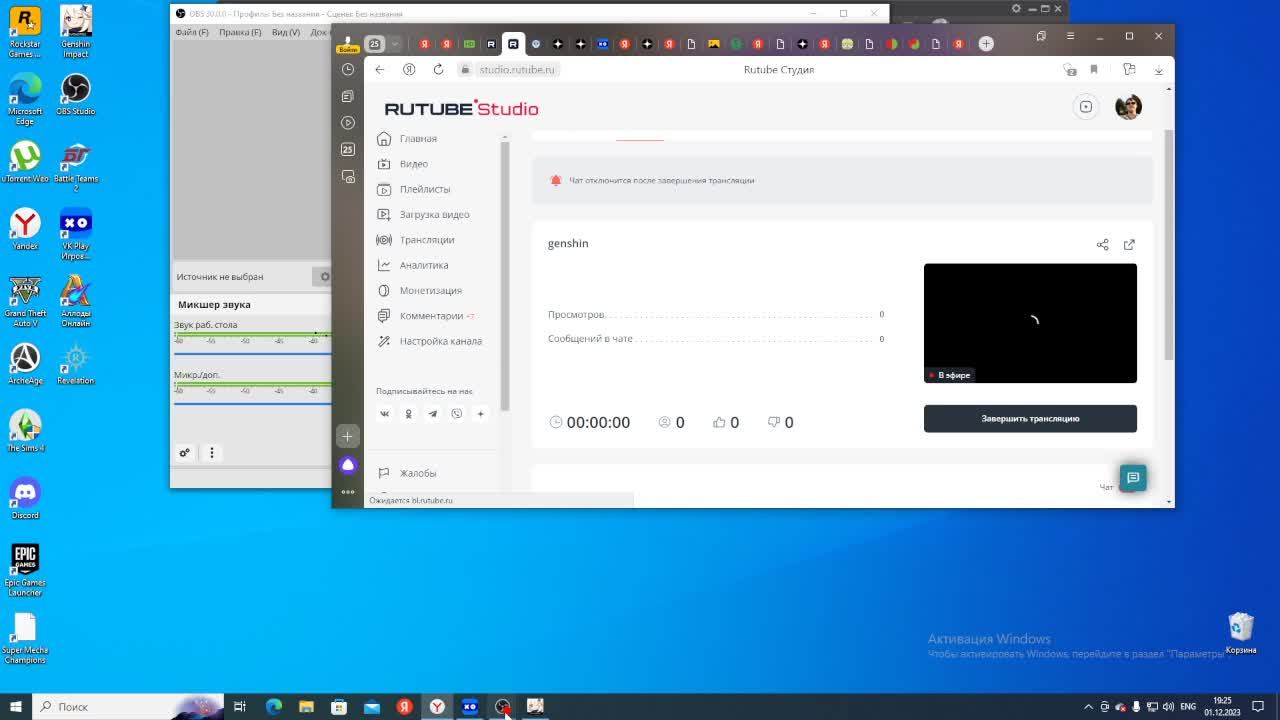Expand the tab list dropdown arrow
The image size is (1280, 720).
(395, 44)
